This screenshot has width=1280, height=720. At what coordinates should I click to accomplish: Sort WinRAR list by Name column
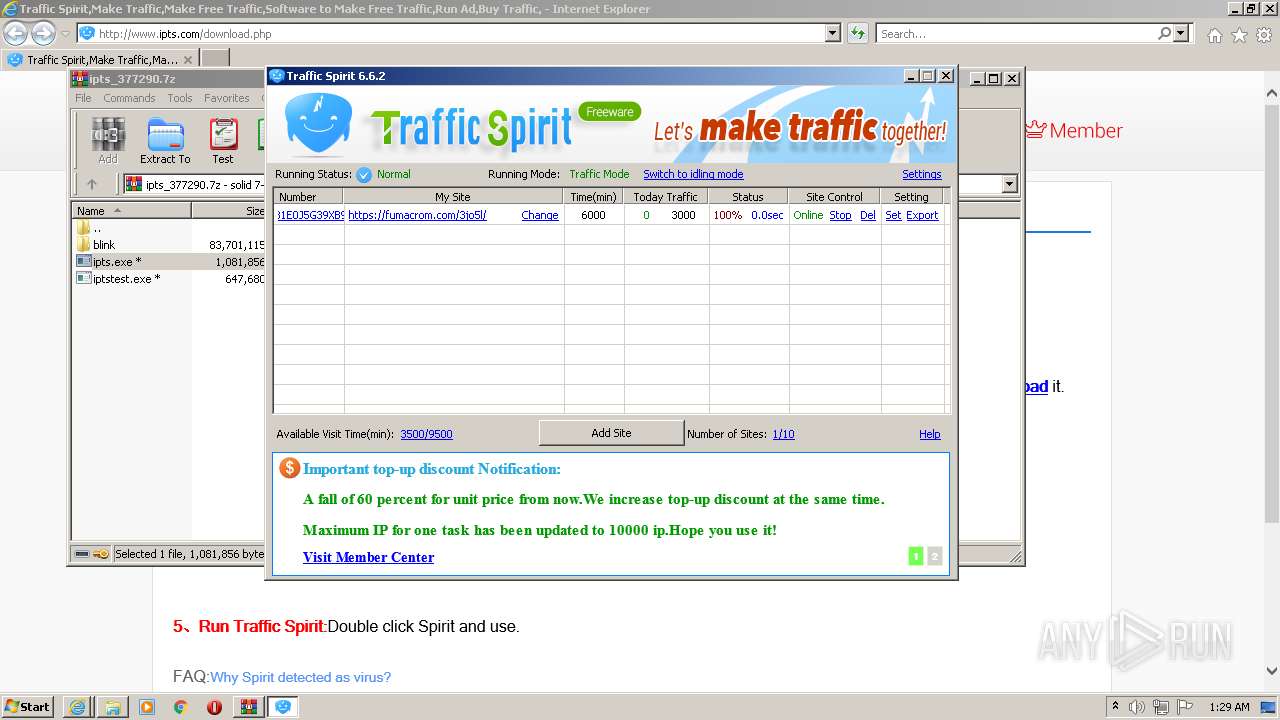coord(131,210)
